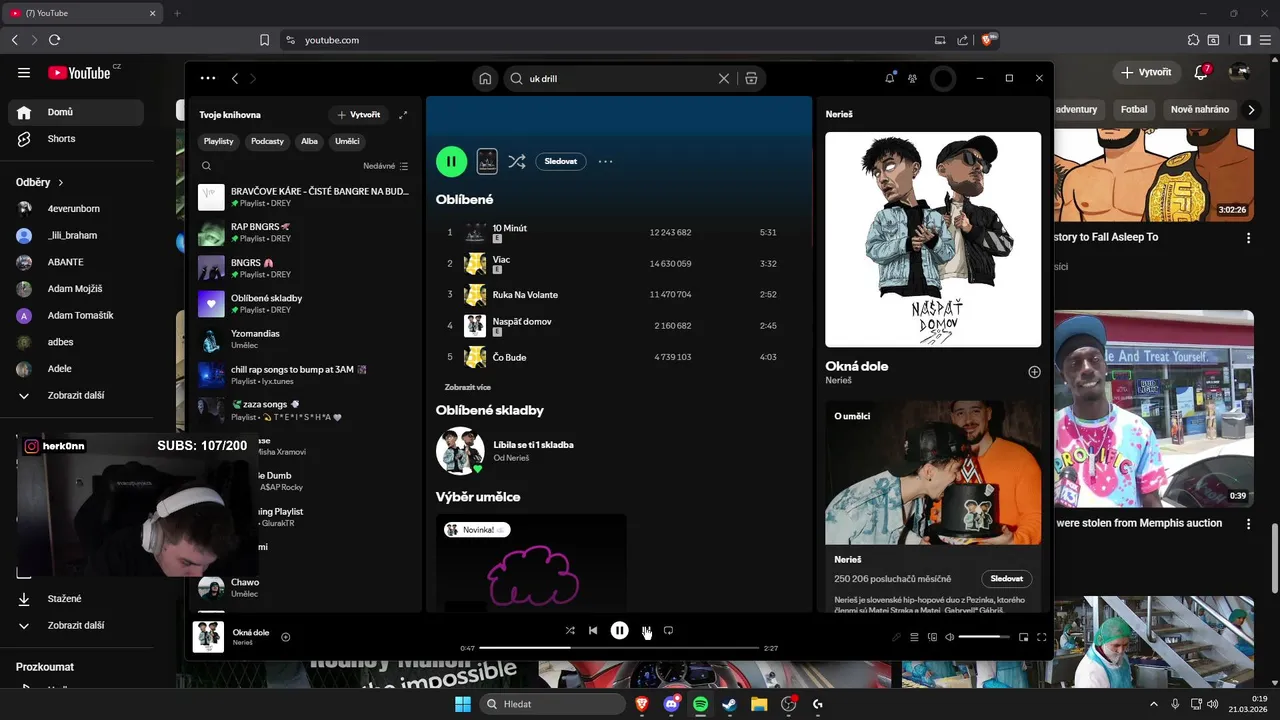The image size is (1280, 720).
Task: Open the YouTube notifications bell
Action: [1202, 72]
